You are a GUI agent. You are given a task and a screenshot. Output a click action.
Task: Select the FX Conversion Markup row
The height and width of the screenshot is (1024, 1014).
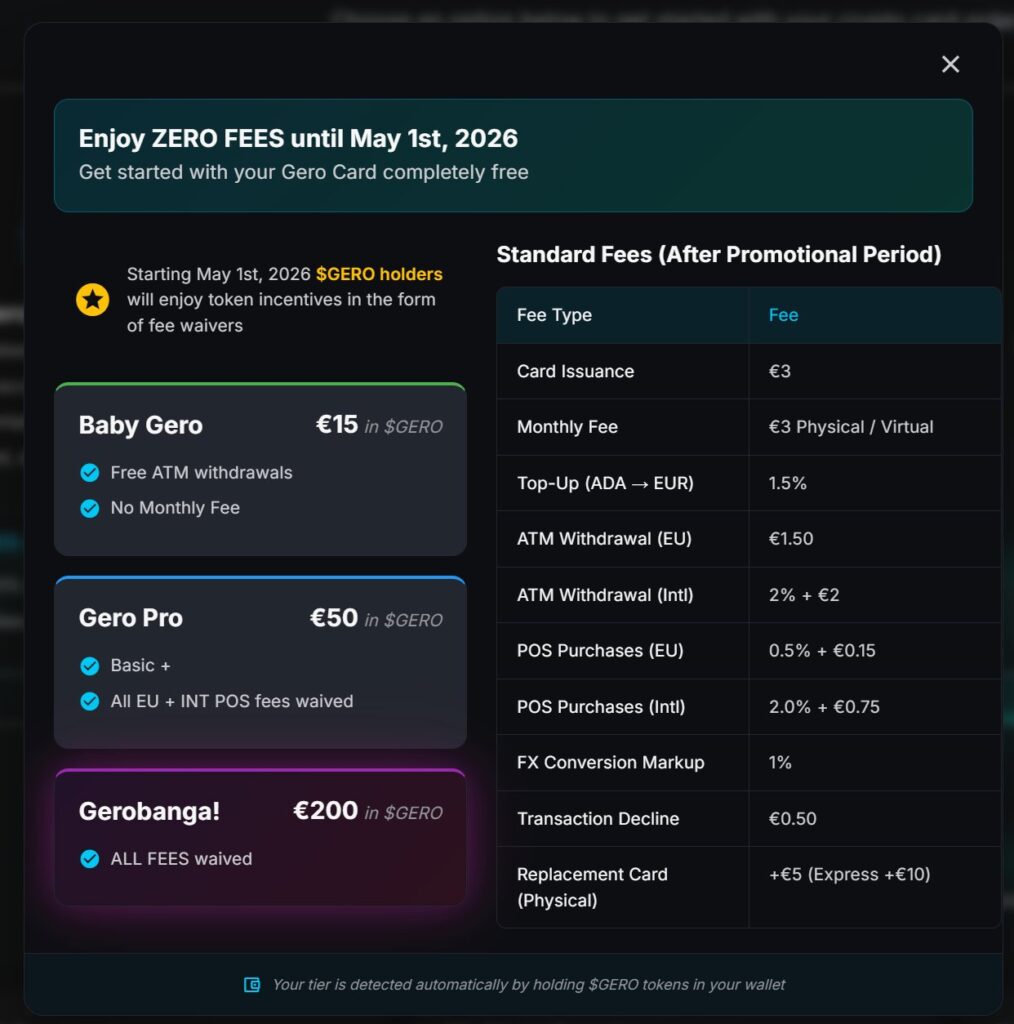point(610,763)
